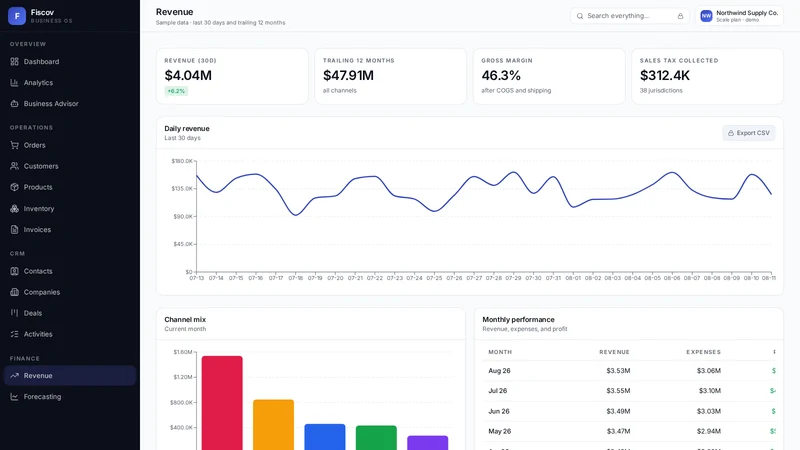This screenshot has width=800, height=450.
Task: Click the Invoices document icon
Action: 14,230
